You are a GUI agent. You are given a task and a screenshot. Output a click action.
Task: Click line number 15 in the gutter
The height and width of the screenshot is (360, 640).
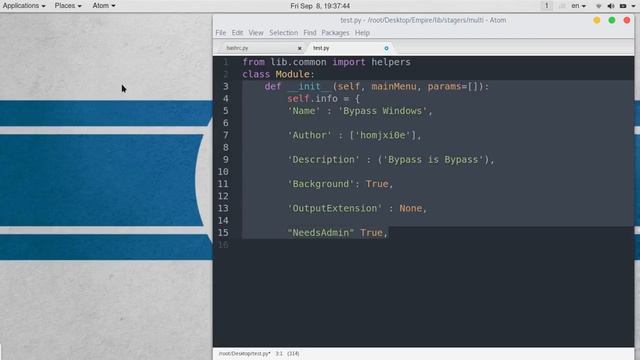pyautogui.click(x=223, y=233)
